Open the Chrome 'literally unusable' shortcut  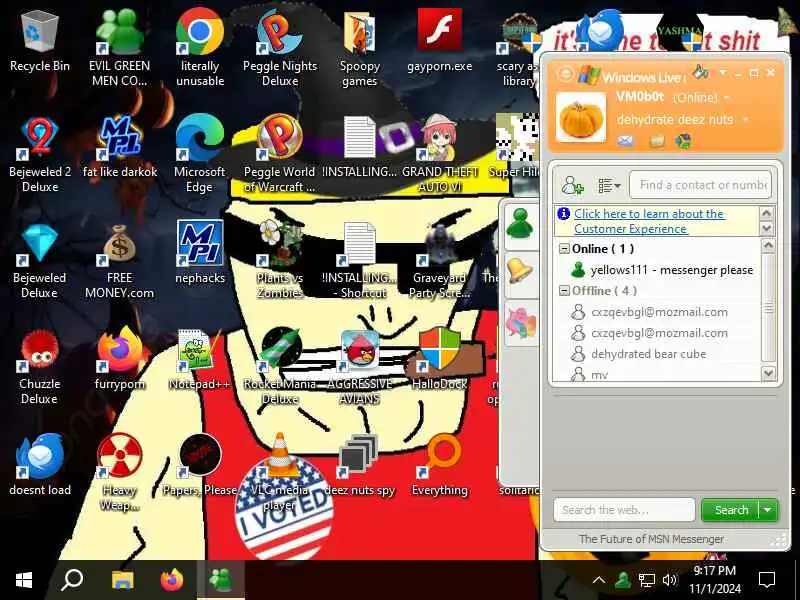[199, 49]
